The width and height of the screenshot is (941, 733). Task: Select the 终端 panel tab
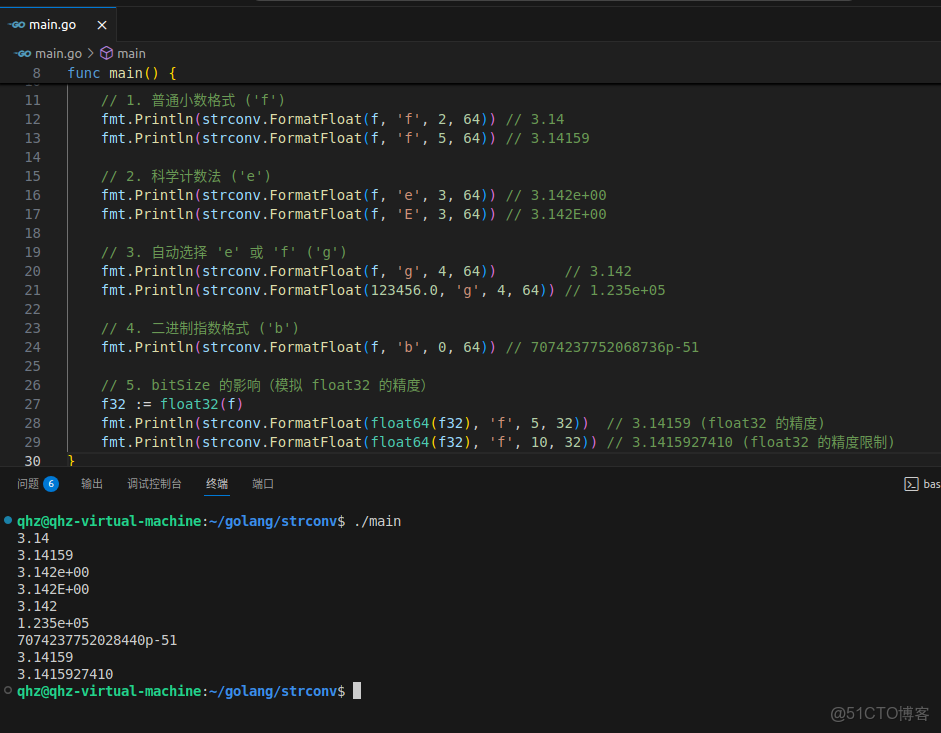(217, 484)
